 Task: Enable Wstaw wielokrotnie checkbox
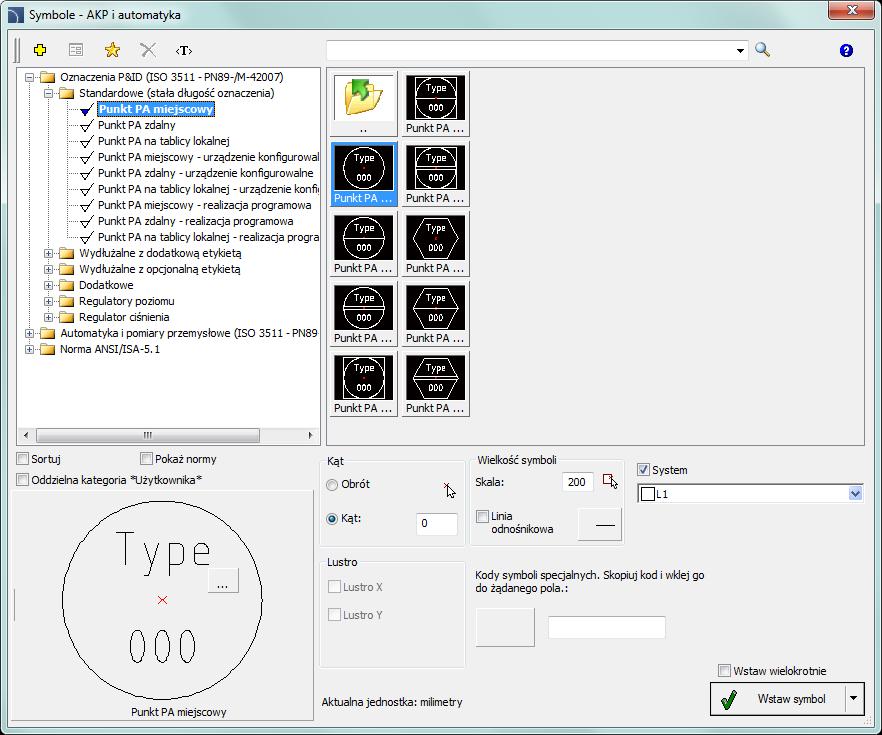point(724,670)
